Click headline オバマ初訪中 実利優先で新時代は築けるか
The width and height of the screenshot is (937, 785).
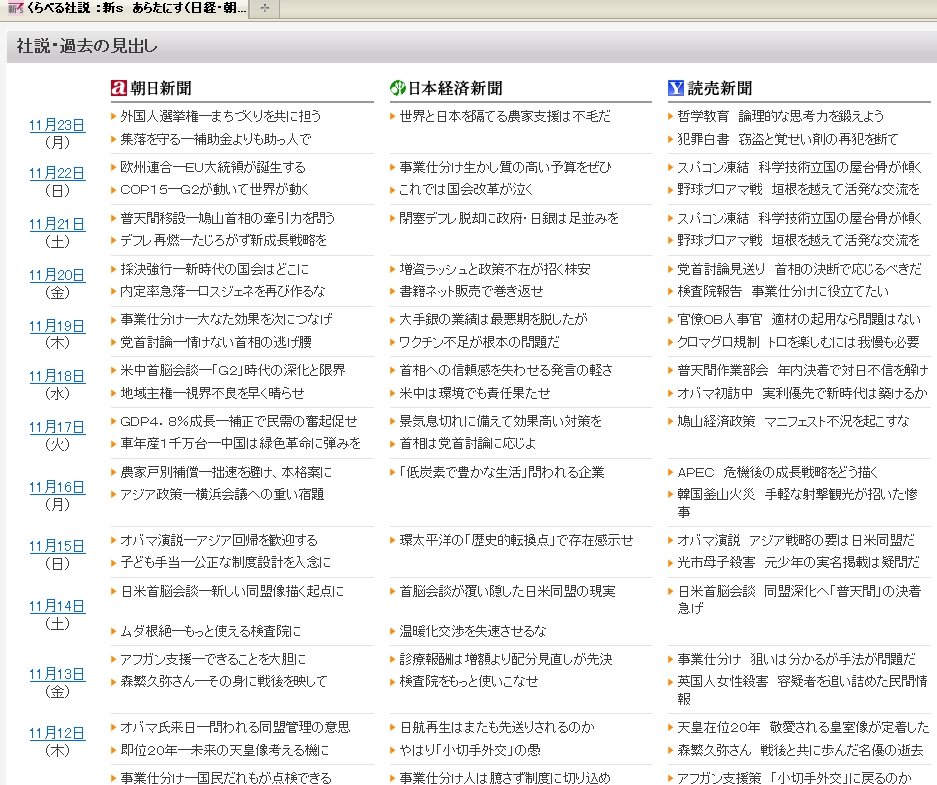802,393
